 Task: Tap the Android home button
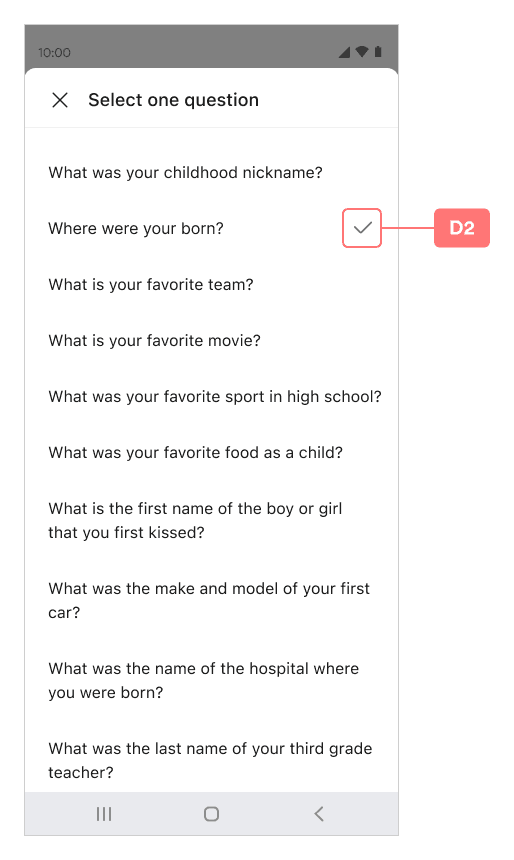pyautogui.click(x=211, y=814)
